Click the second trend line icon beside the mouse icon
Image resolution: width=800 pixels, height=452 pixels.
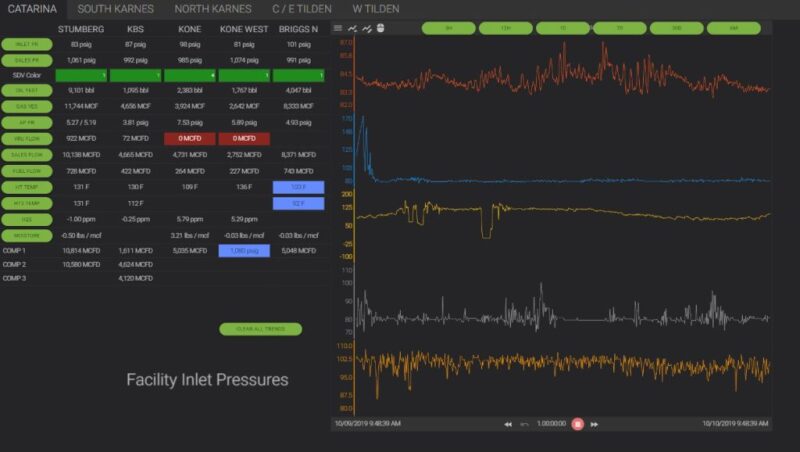[366, 28]
